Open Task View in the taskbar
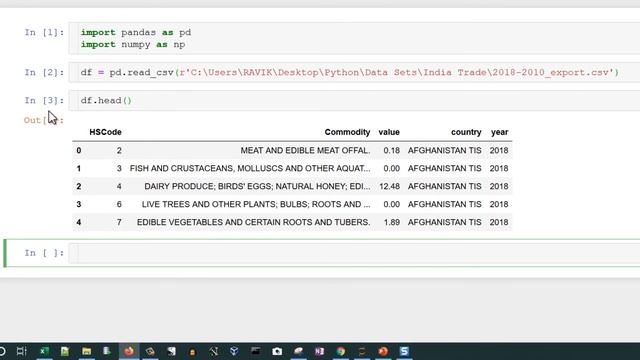Viewport: 640px width, 360px height. pos(22,351)
